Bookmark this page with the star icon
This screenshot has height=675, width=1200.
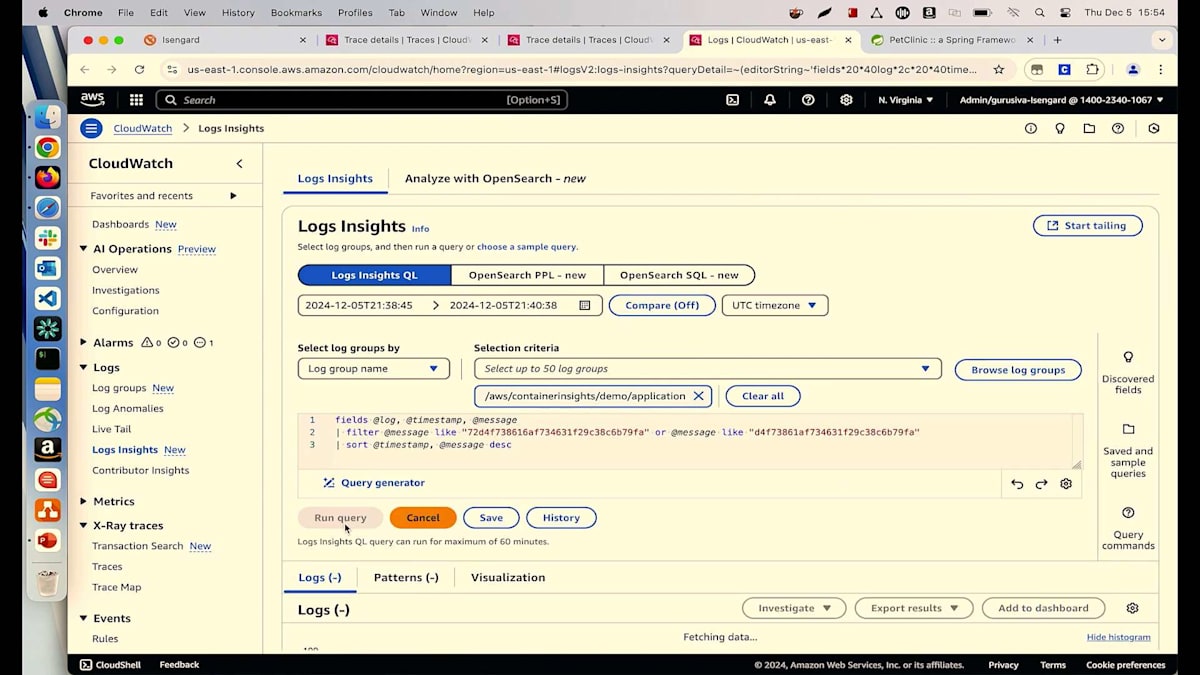(998, 70)
